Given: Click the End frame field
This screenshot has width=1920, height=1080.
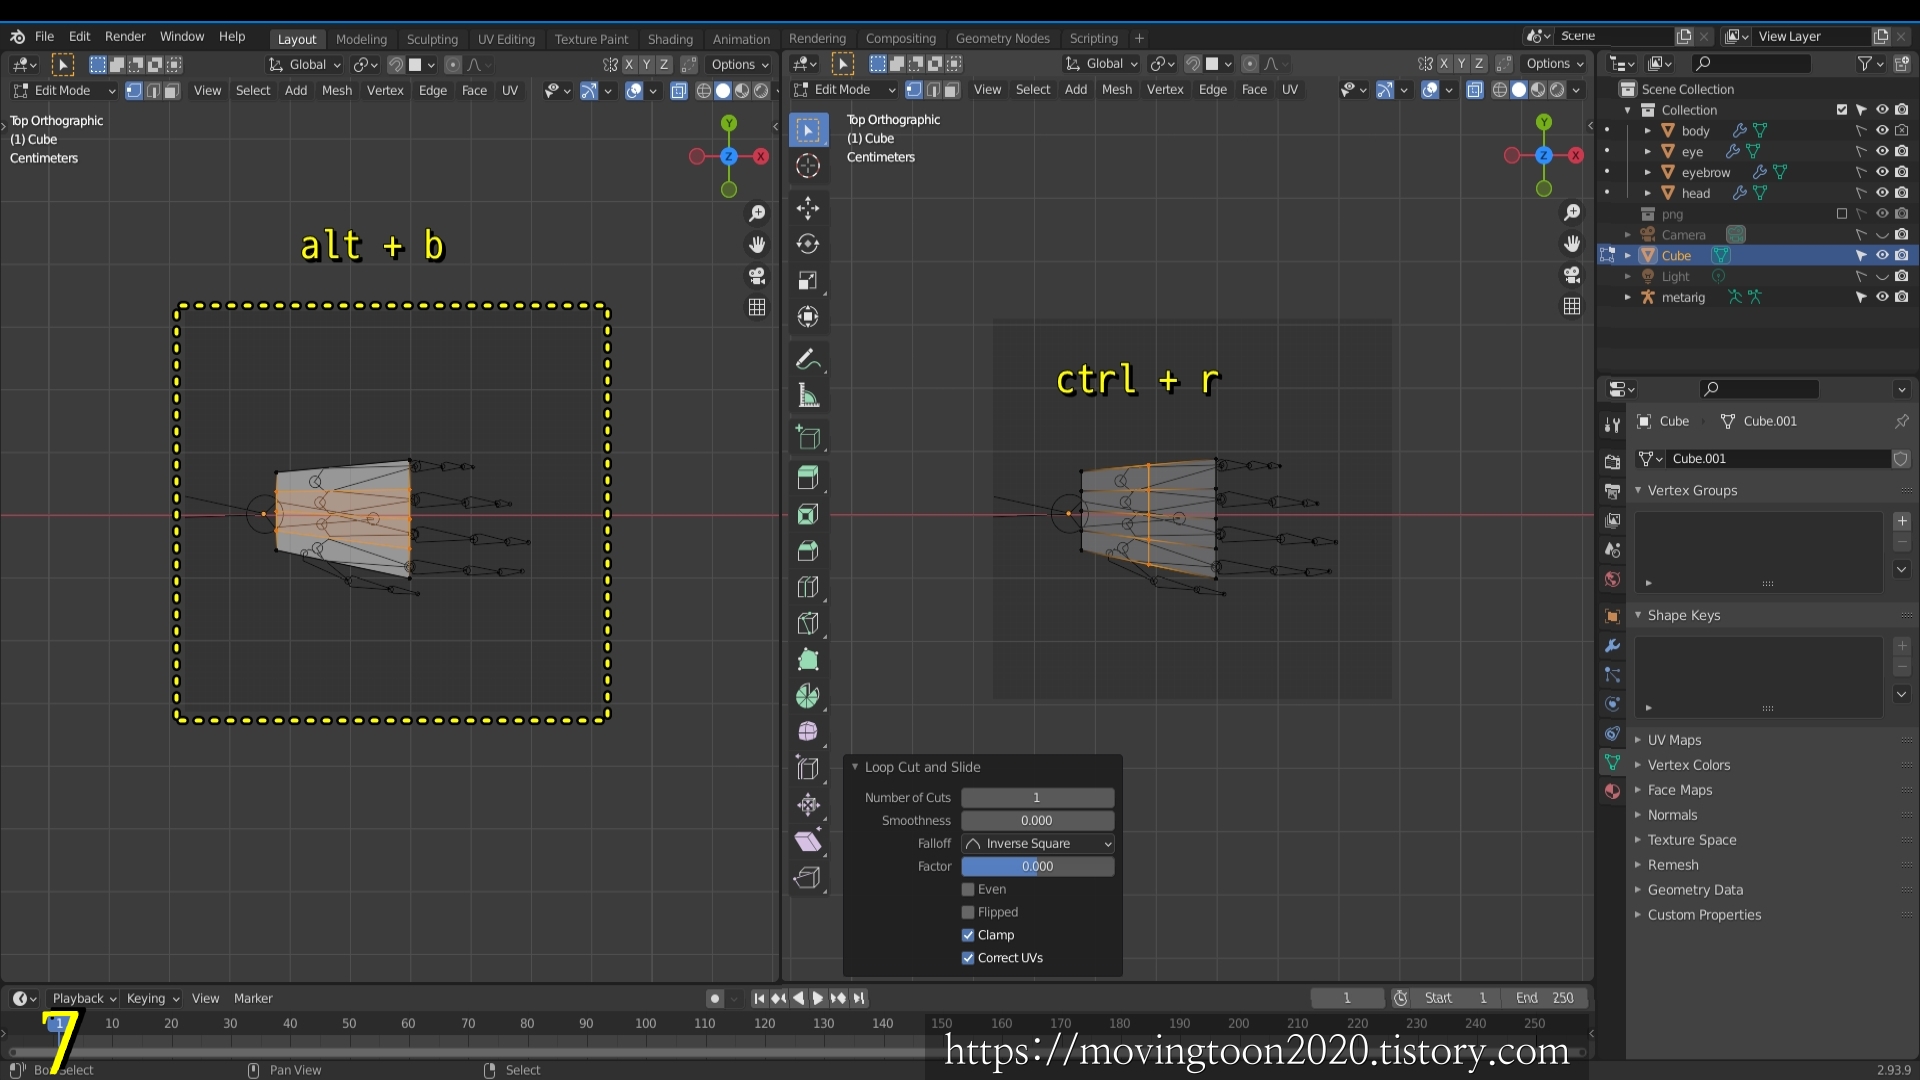Looking at the screenshot, I should (x=1546, y=998).
